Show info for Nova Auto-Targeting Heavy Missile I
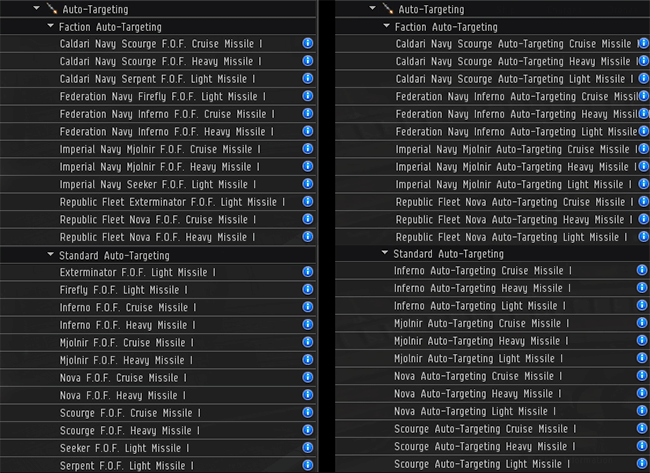The width and height of the screenshot is (650, 473). pyautogui.click(x=642, y=393)
